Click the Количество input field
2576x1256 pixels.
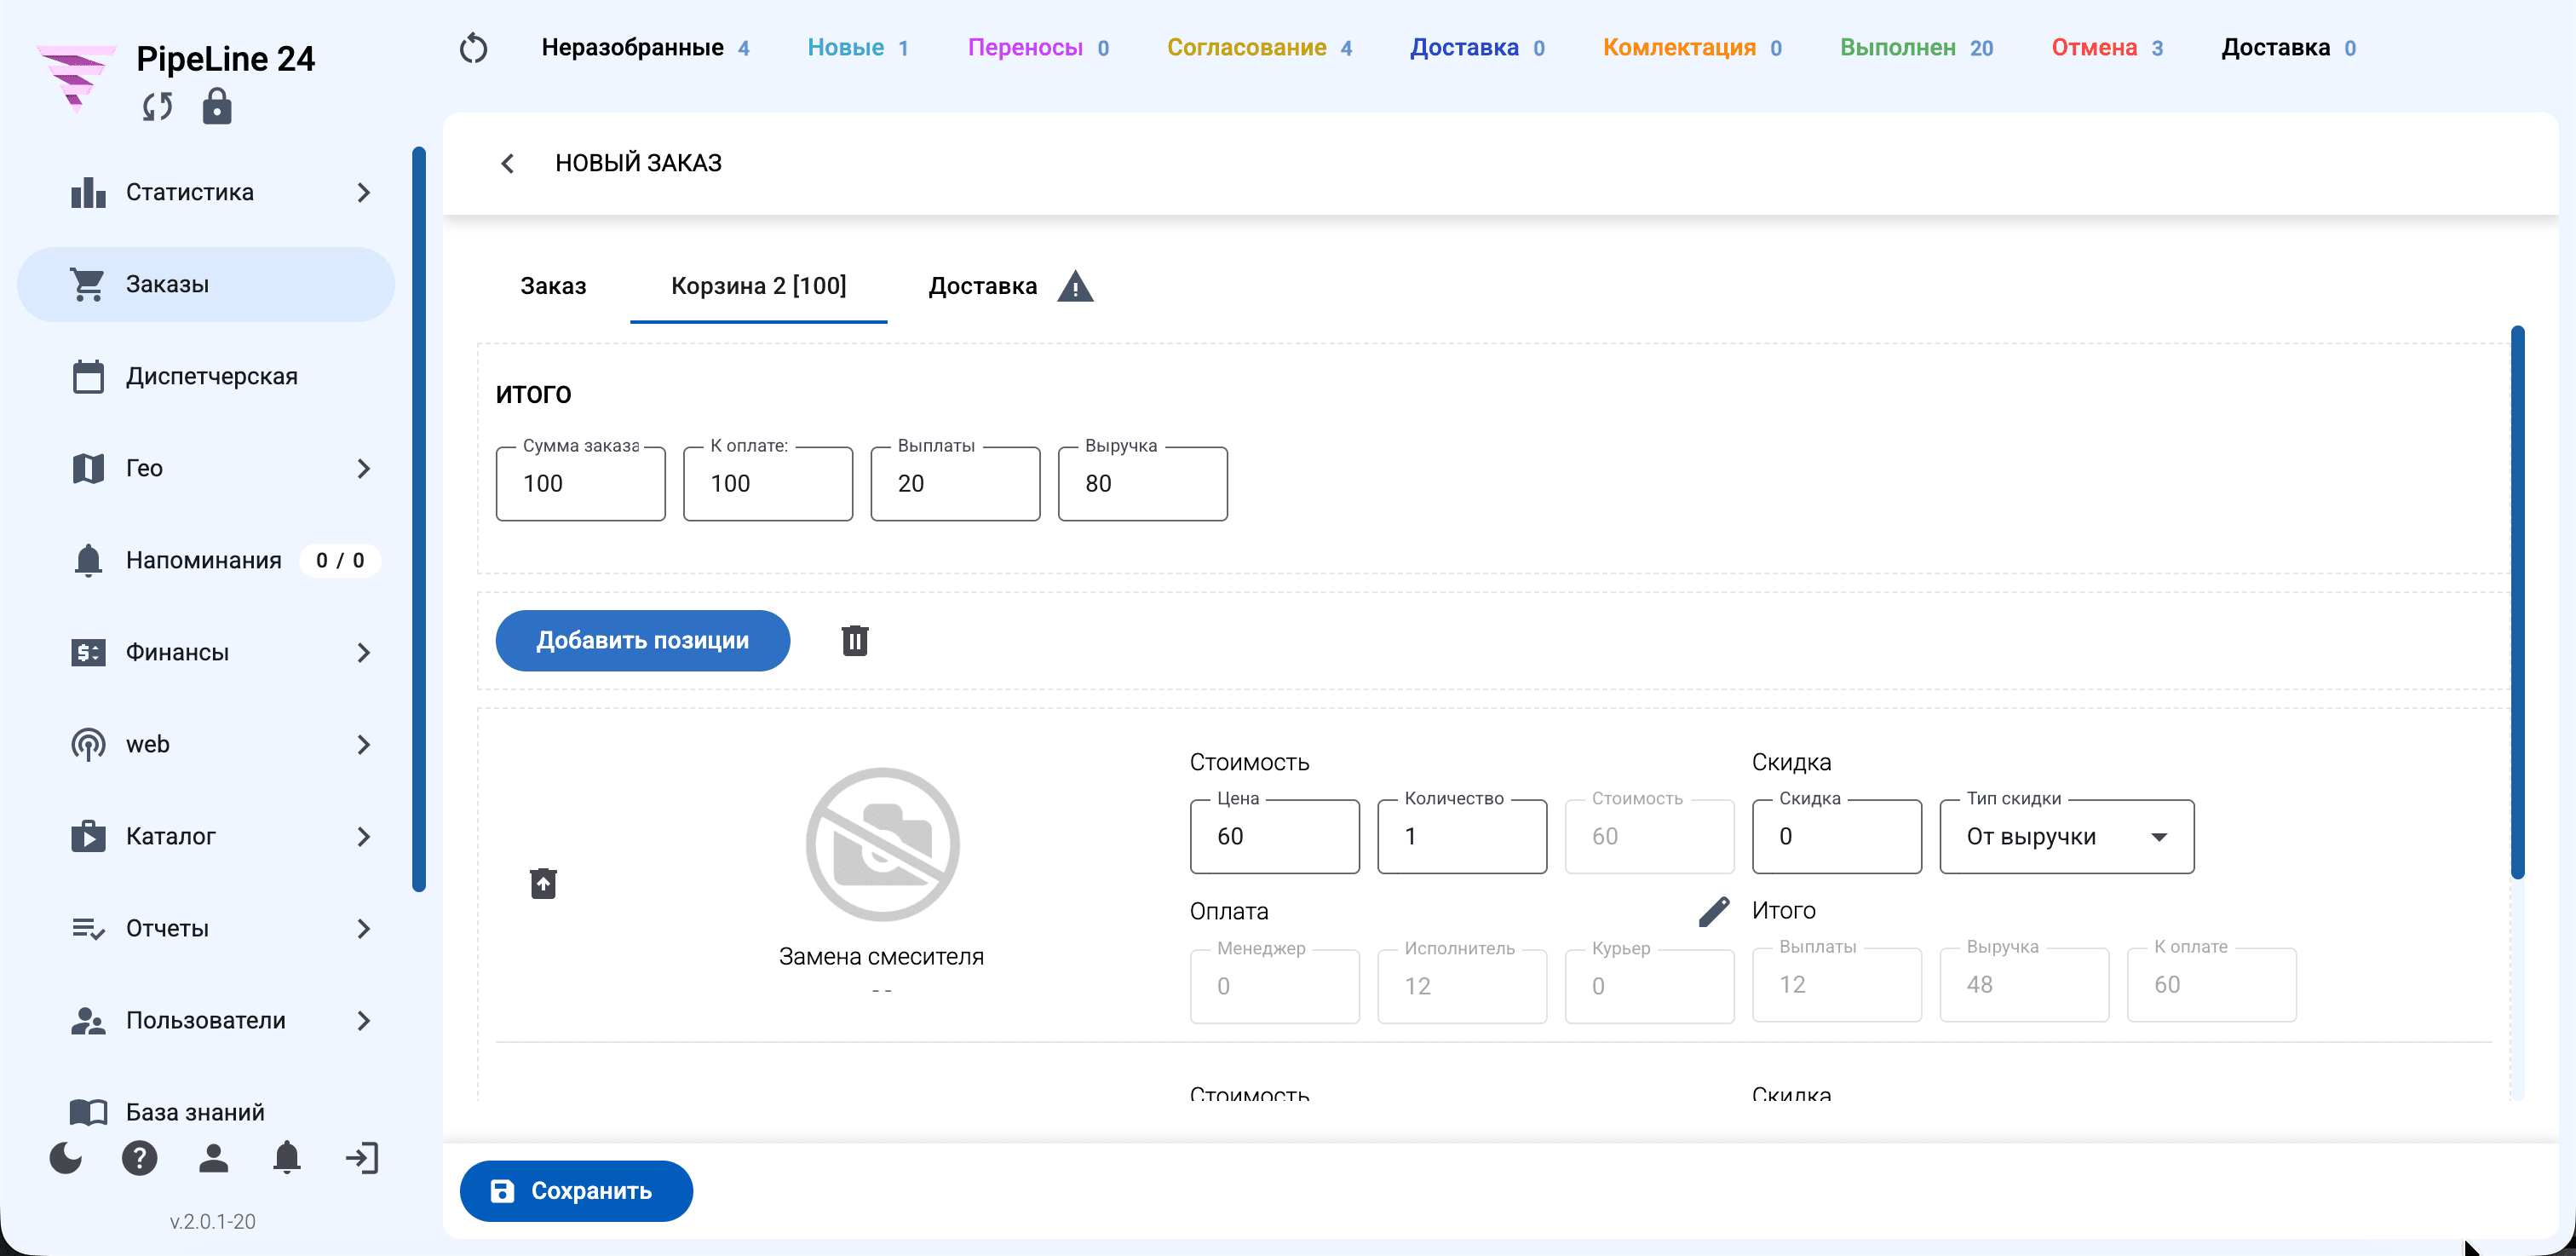pos(1461,836)
